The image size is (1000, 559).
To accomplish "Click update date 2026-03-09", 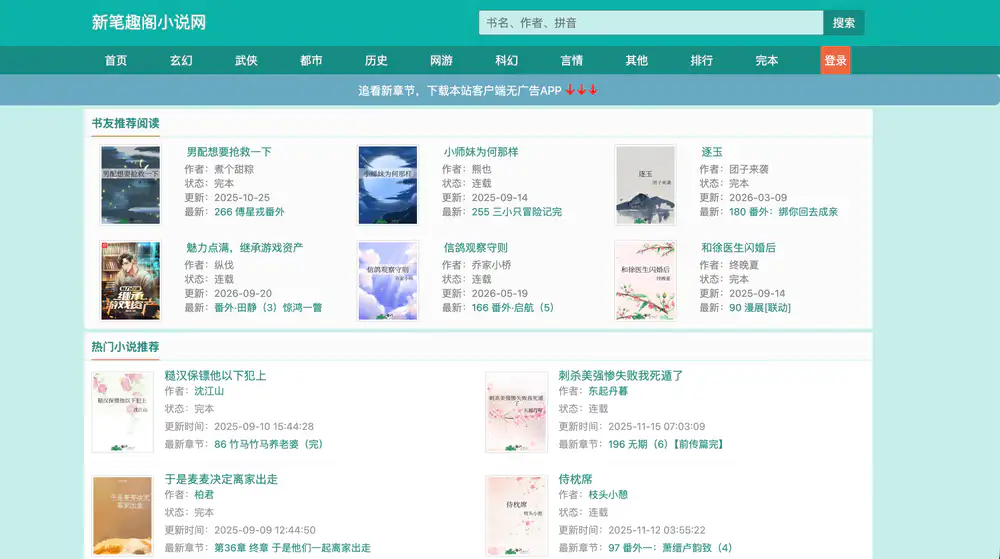I will click(758, 198).
